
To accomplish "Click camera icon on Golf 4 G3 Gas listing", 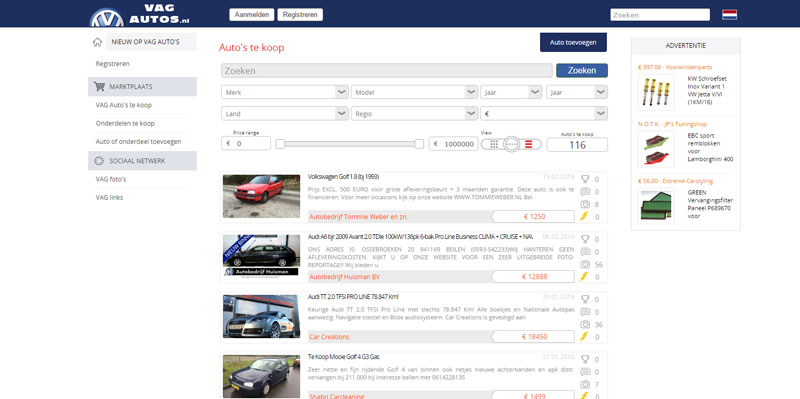I will click(585, 385).
